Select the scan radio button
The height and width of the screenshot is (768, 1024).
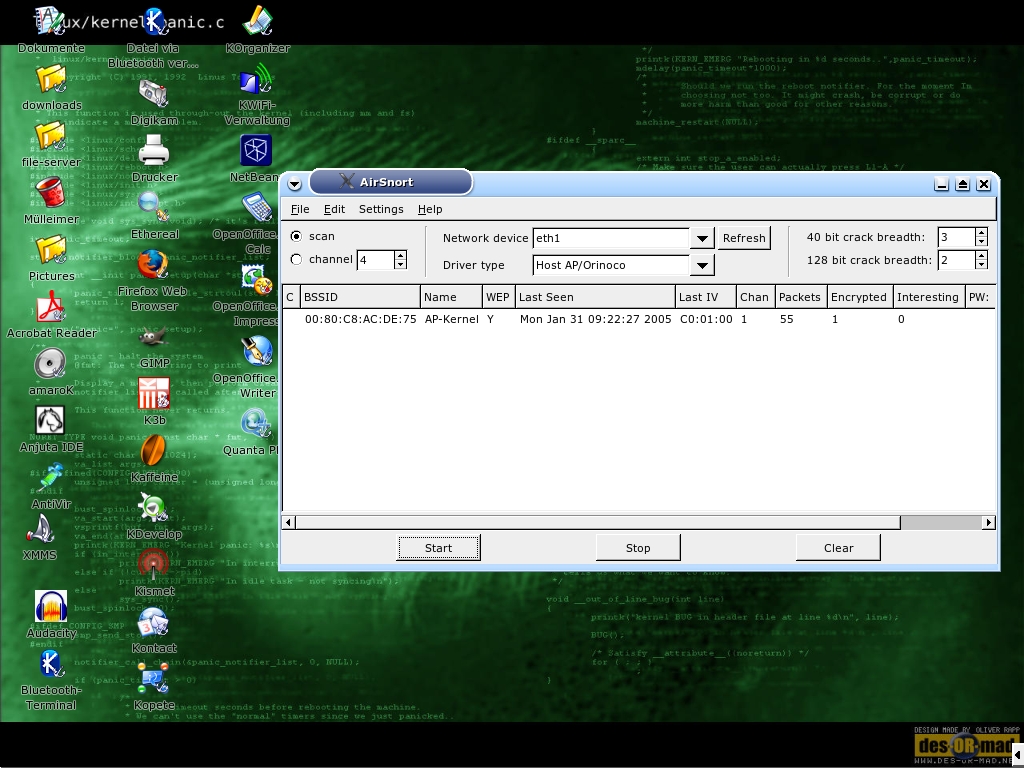(296, 236)
